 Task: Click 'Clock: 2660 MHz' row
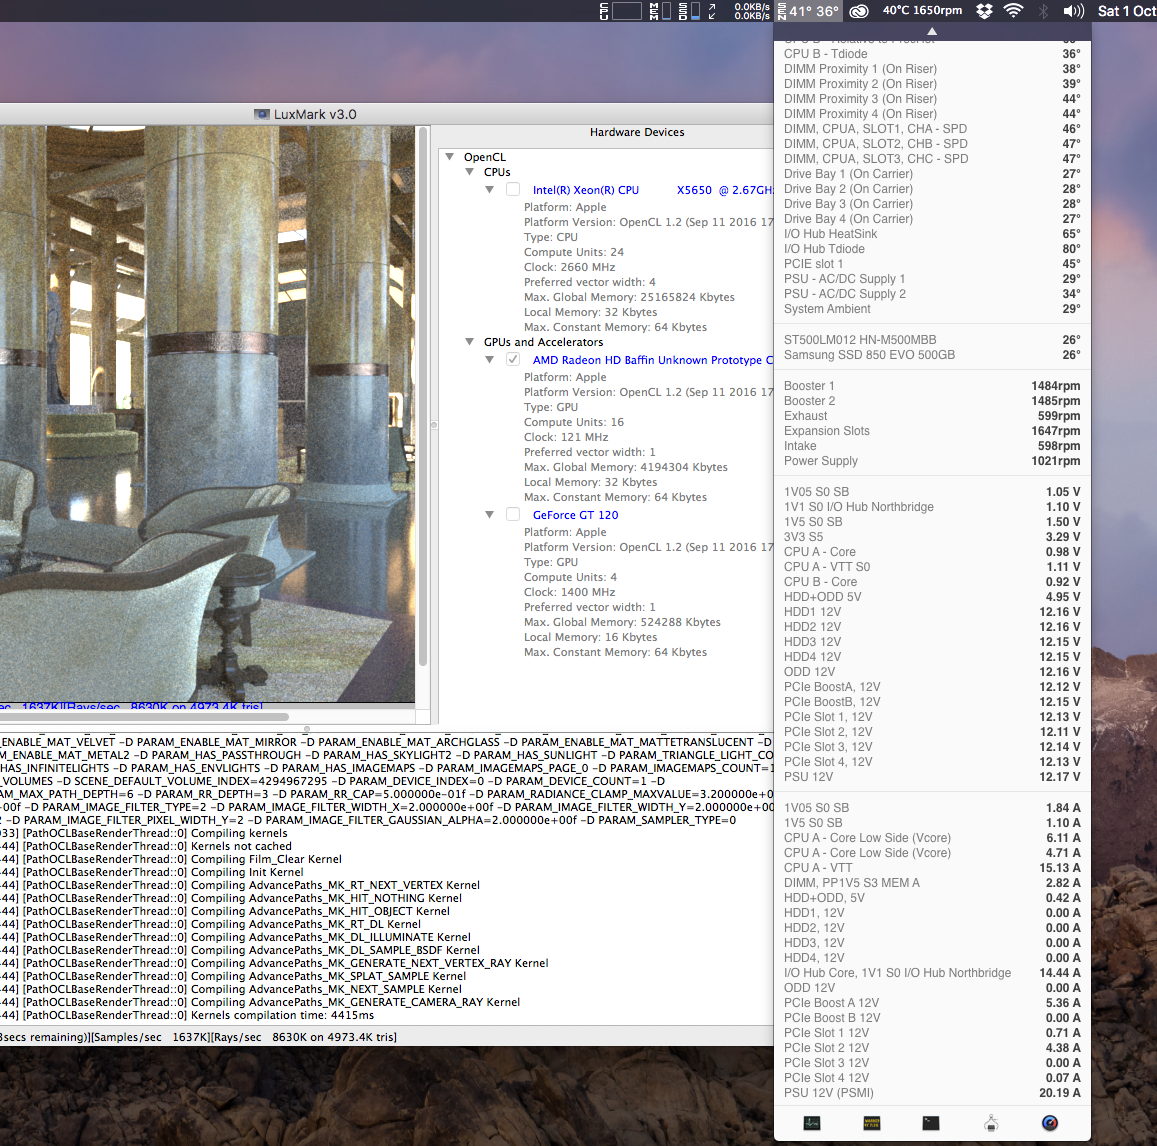[x=569, y=267]
